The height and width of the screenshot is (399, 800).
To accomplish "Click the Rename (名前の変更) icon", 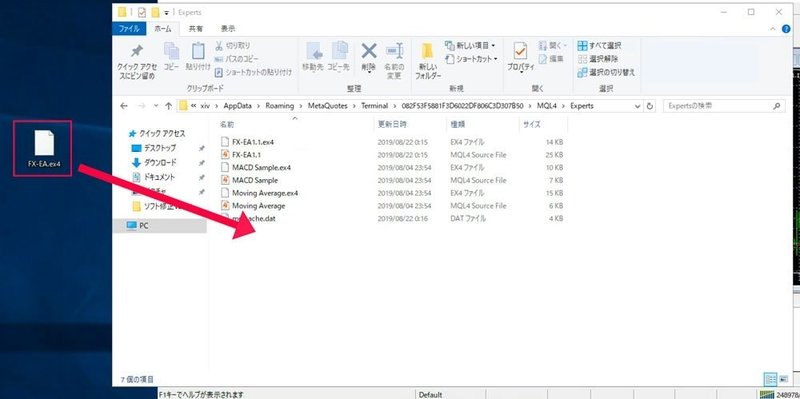I will click(394, 52).
